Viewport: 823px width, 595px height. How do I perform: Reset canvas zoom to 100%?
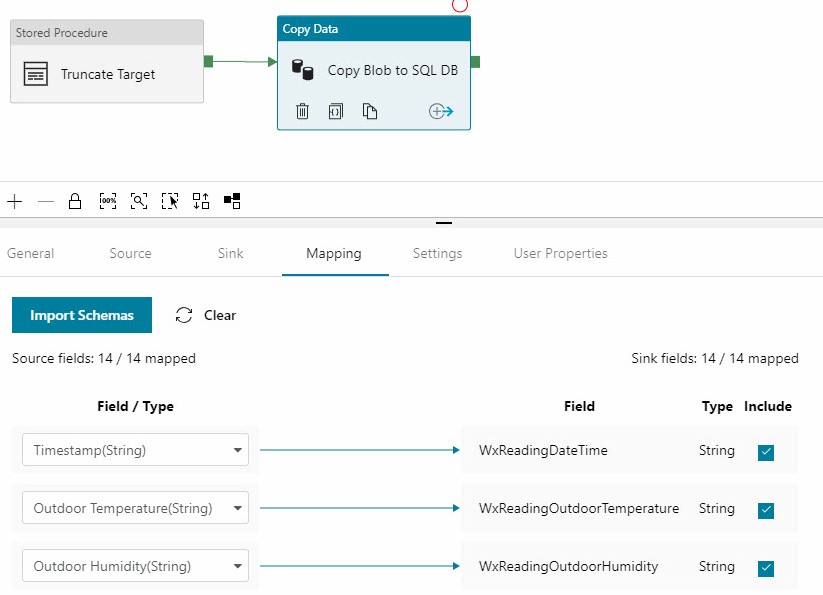coord(108,201)
